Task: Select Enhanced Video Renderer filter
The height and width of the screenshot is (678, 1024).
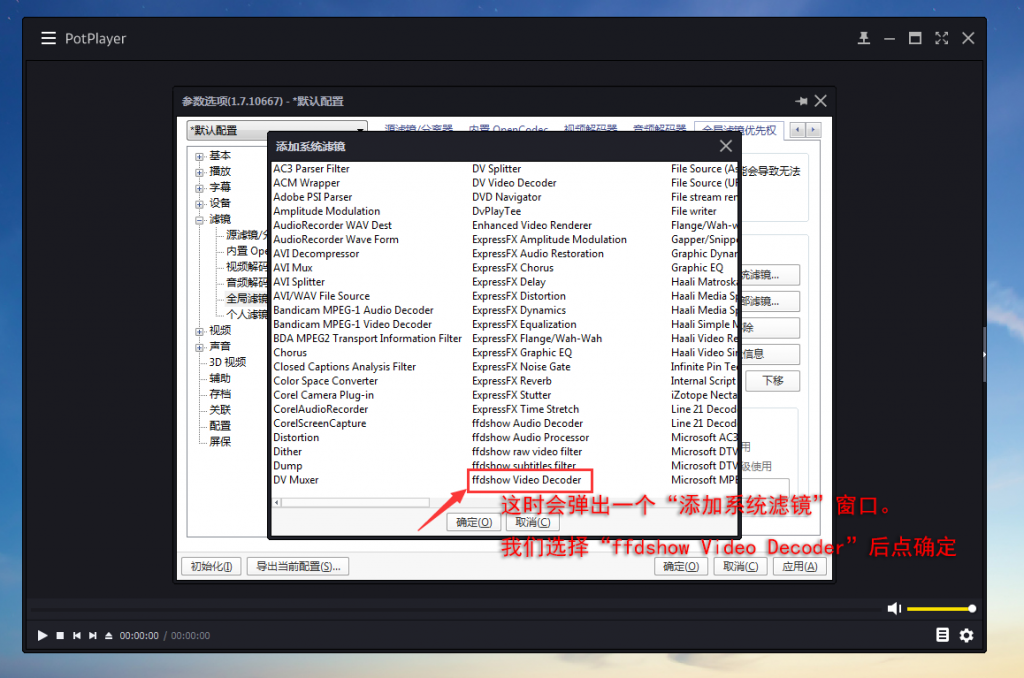Action: [x=532, y=225]
